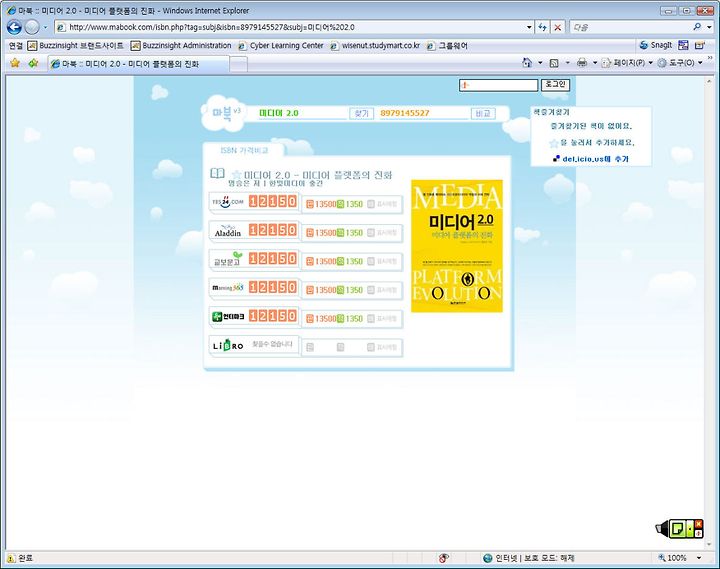Click the SnagIt settings icon beside the capture icon
The image size is (720, 569).
tap(699, 45)
